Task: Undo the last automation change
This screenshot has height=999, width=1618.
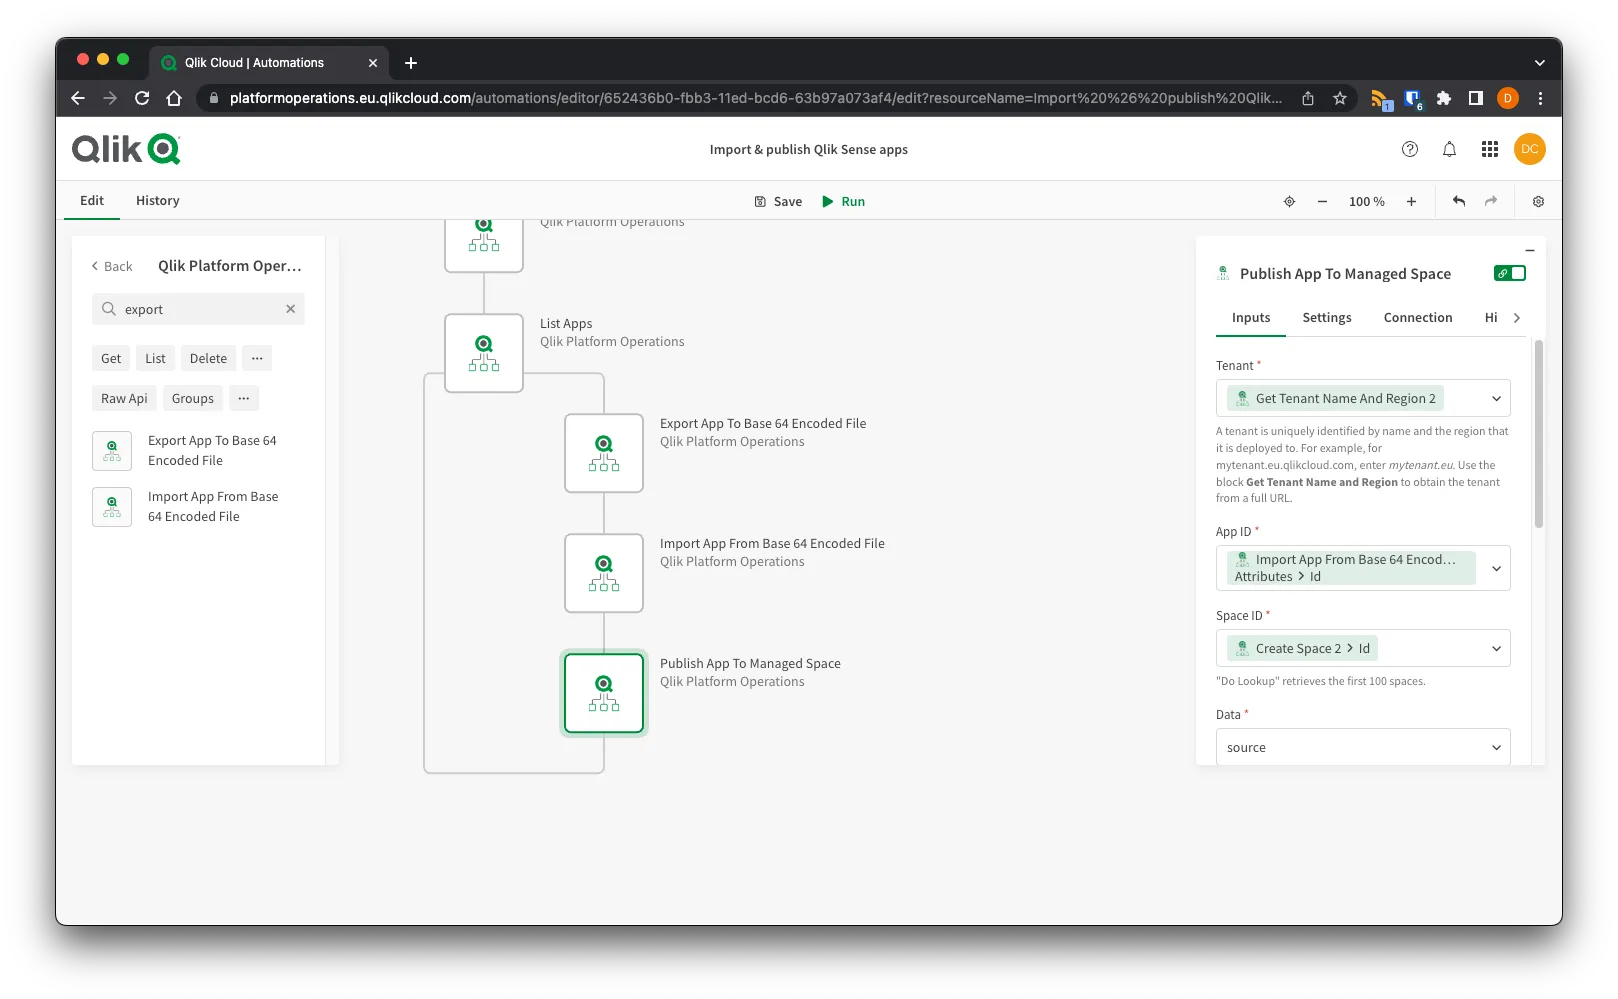Action: pyautogui.click(x=1458, y=201)
